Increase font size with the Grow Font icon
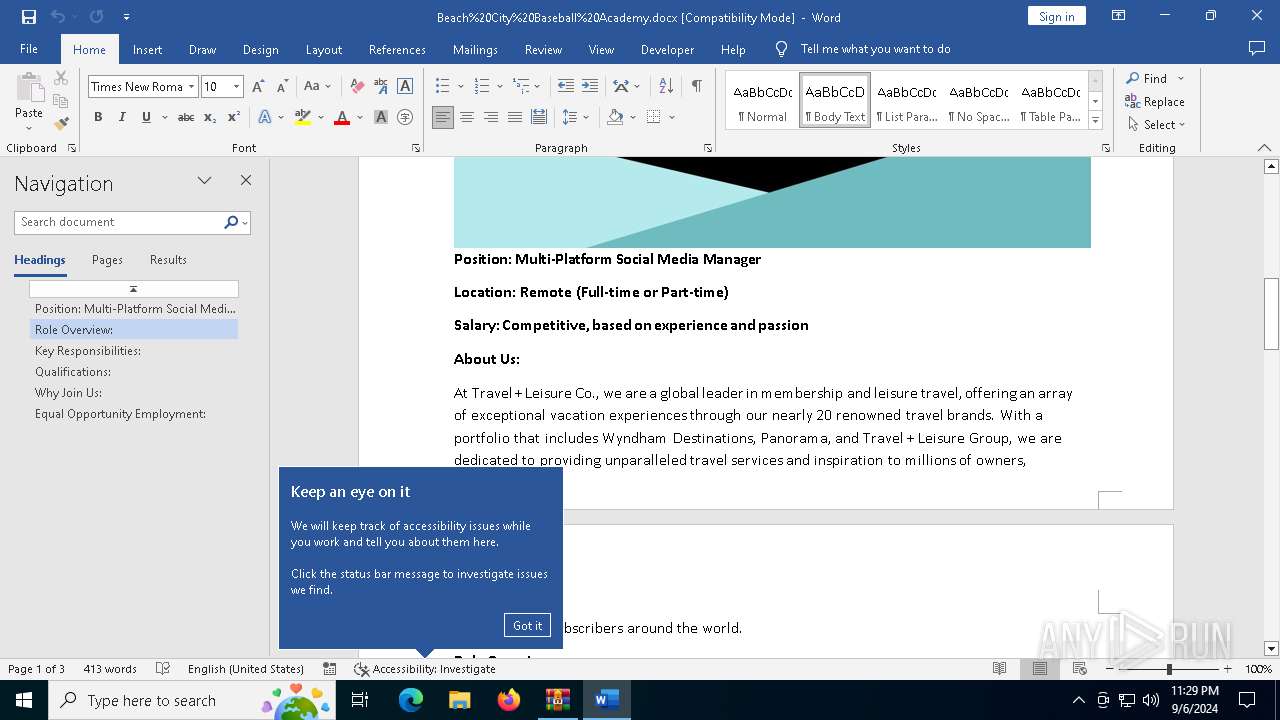 (x=258, y=87)
